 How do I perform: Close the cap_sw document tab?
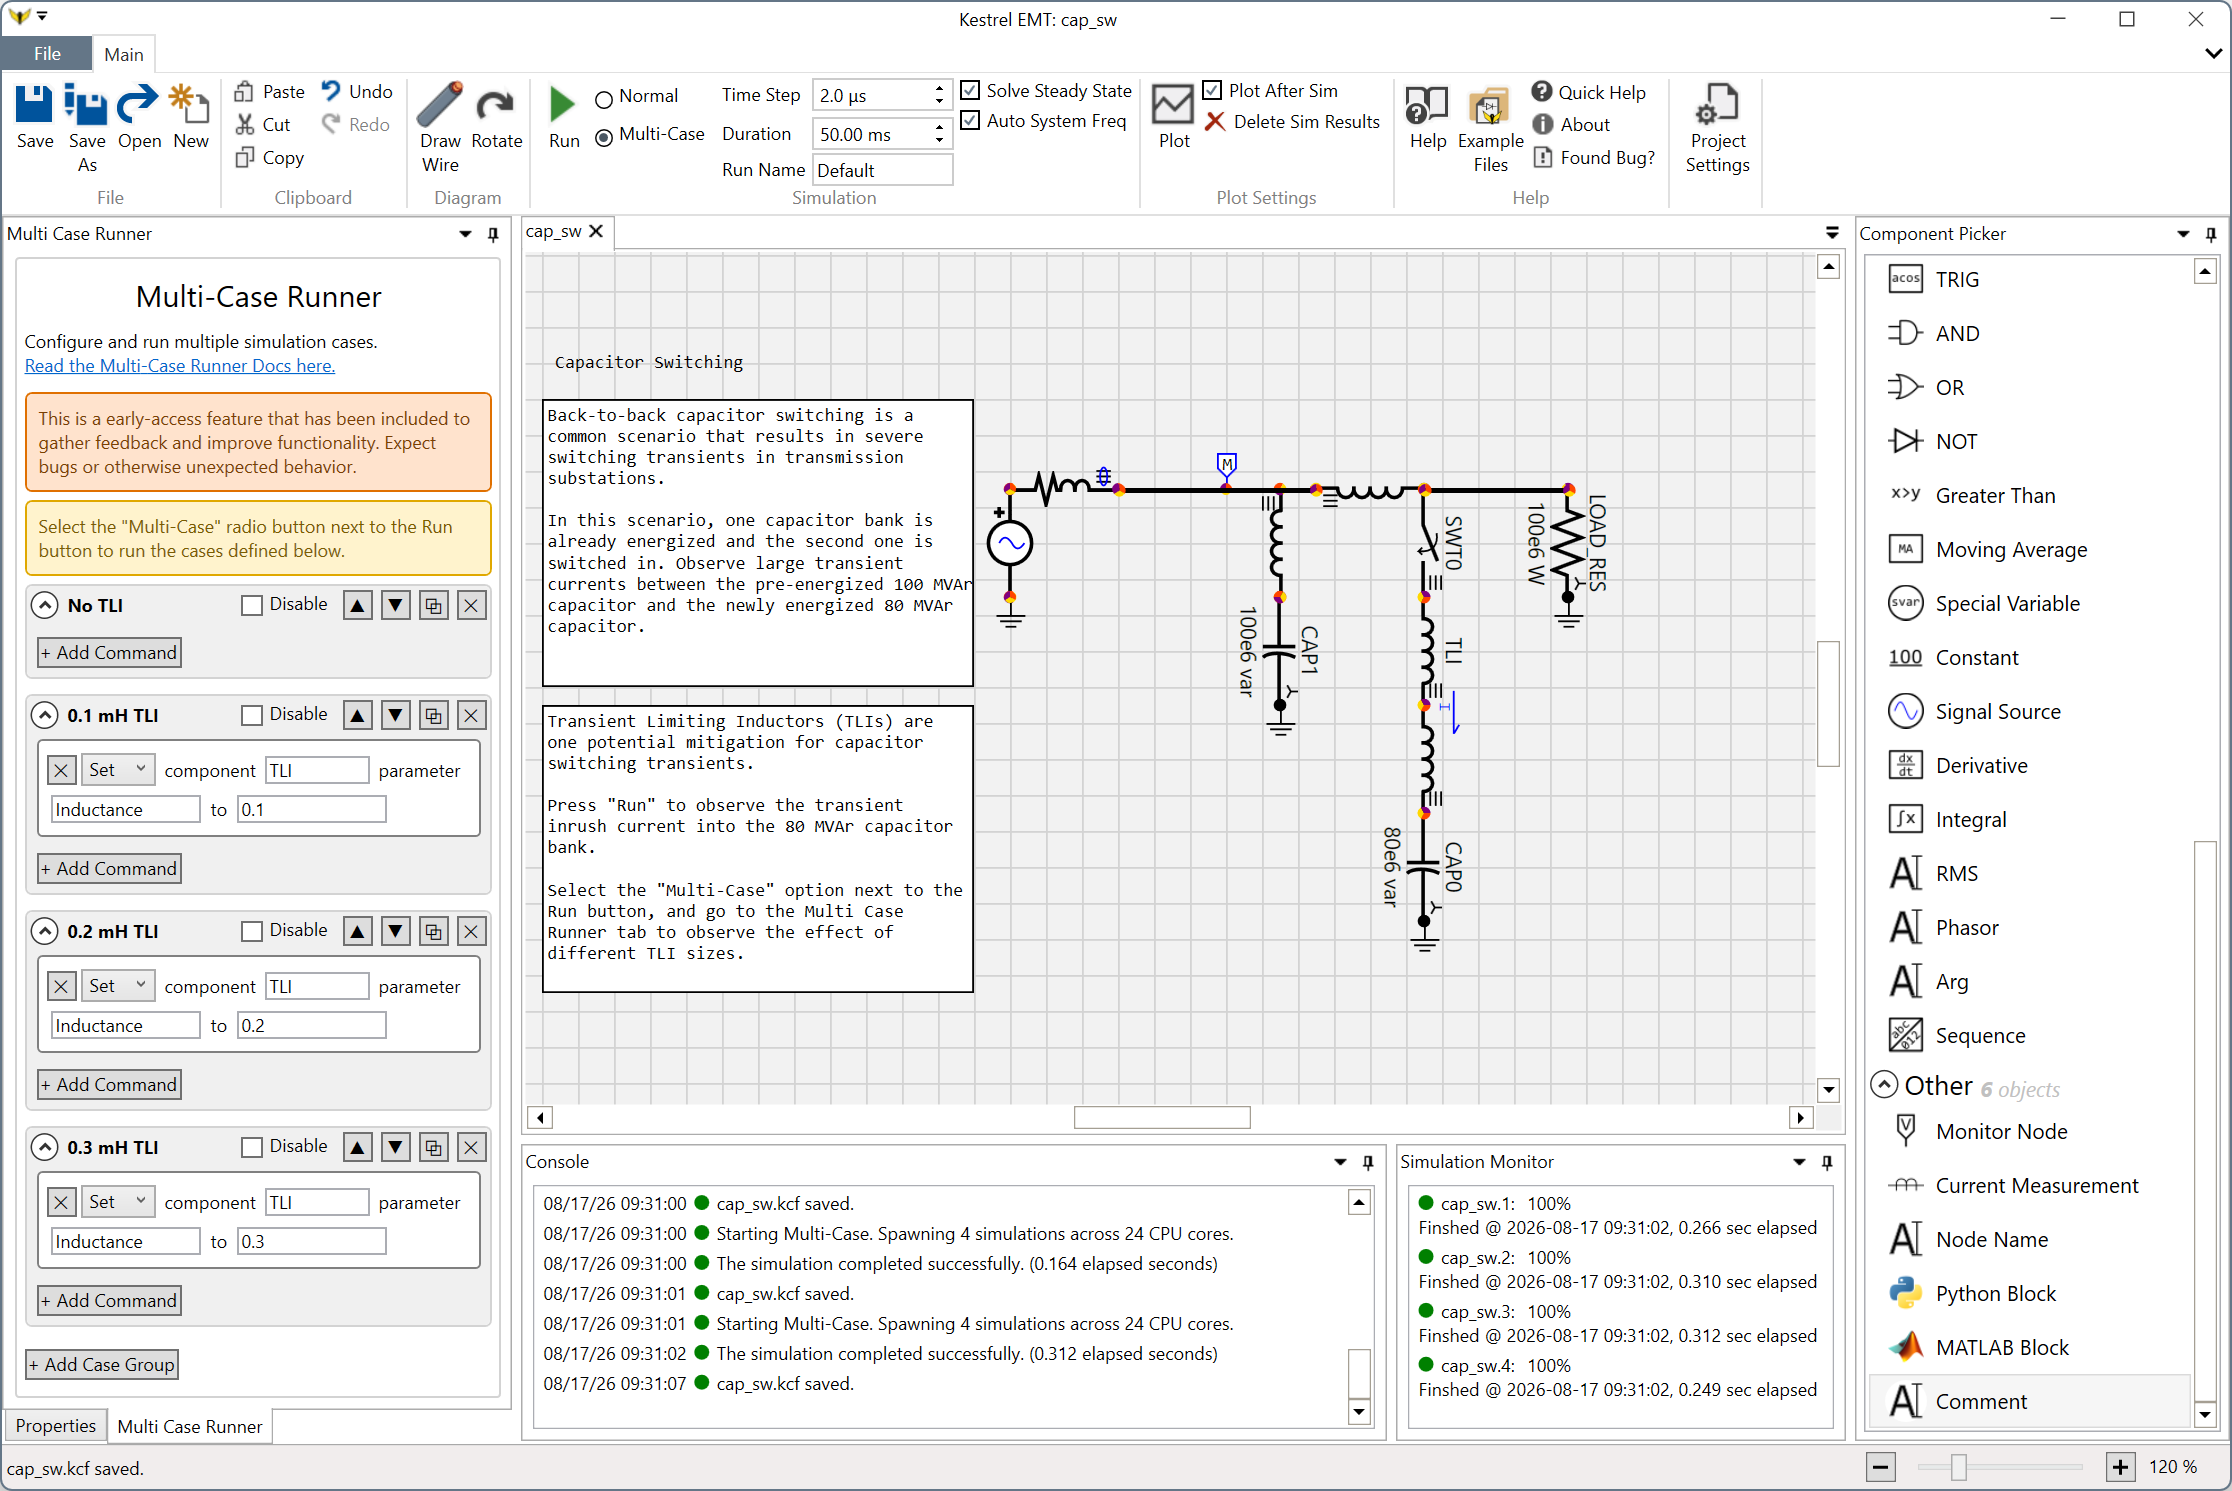pyautogui.click(x=597, y=231)
